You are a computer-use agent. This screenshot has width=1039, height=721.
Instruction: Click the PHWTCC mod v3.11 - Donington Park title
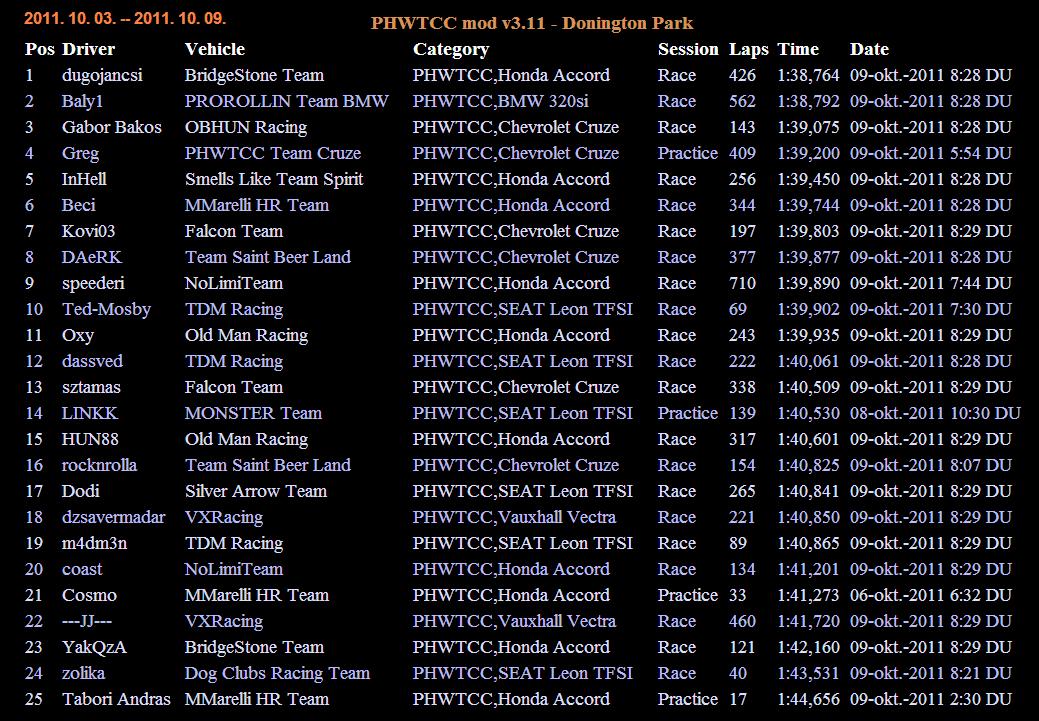(x=532, y=23)
